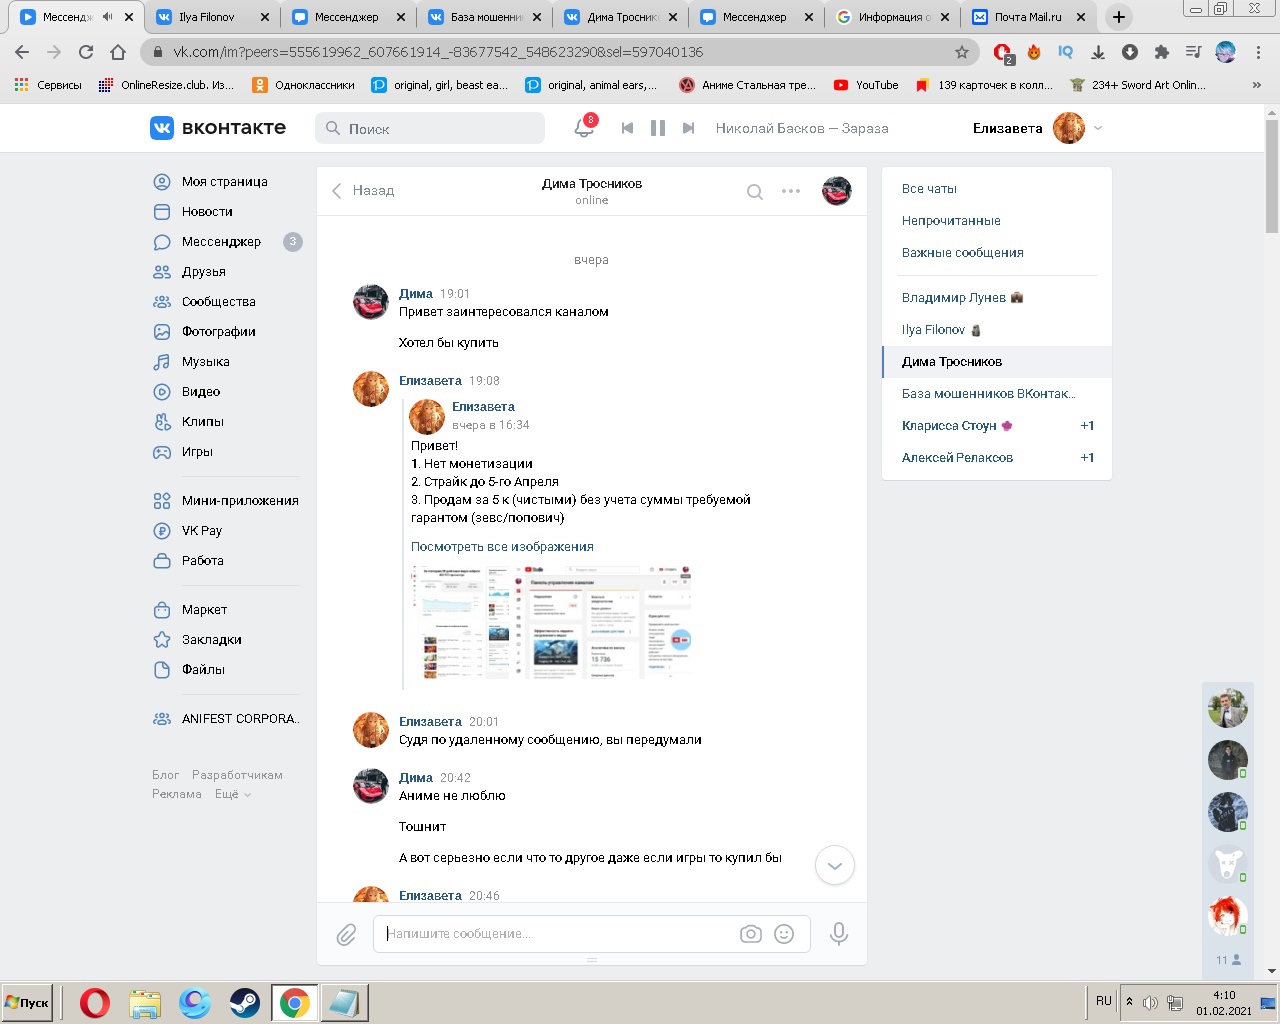Click the Напишите сообщение input field
Screen dimensions: 1280x1024
(x=555, y=934)
